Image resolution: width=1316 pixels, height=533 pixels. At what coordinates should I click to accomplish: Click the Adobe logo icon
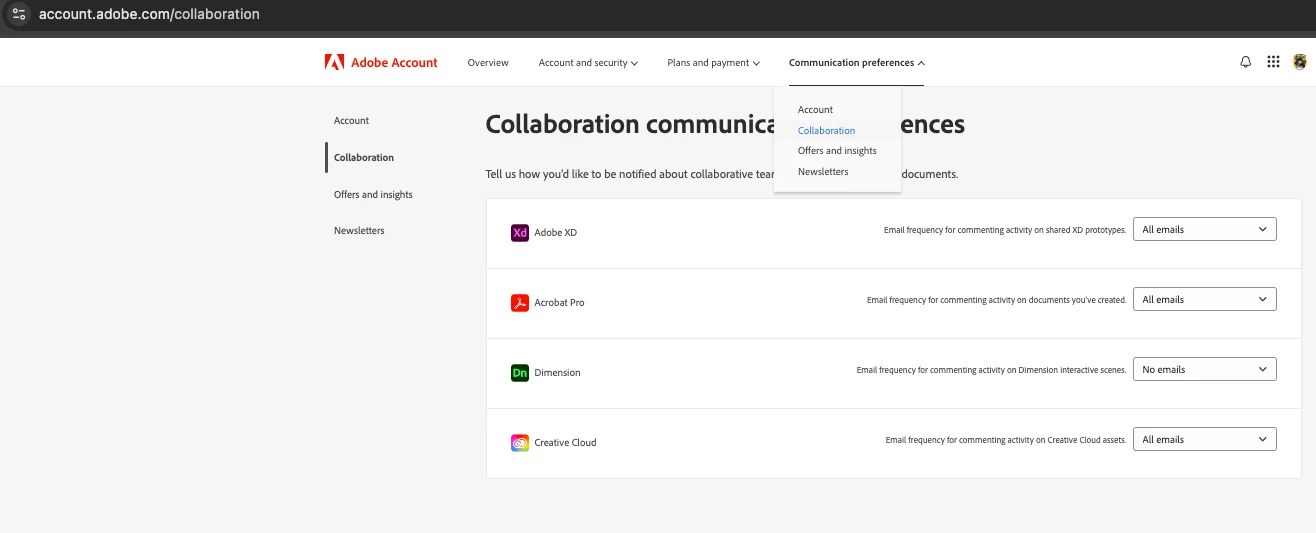[x=334, y=62]
